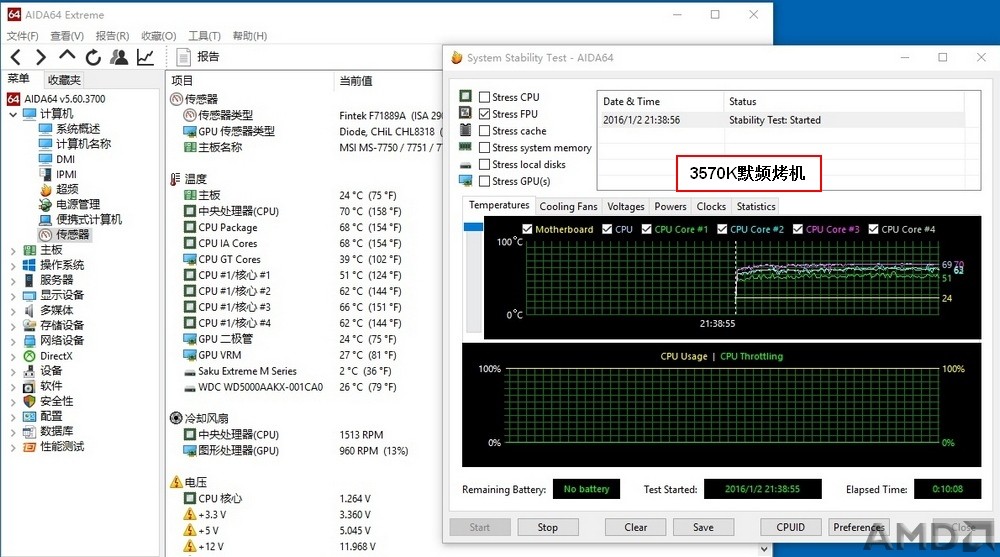Click the blue temperature graph slider
This screenshot has width=1000, height=557.
[473, 227]
